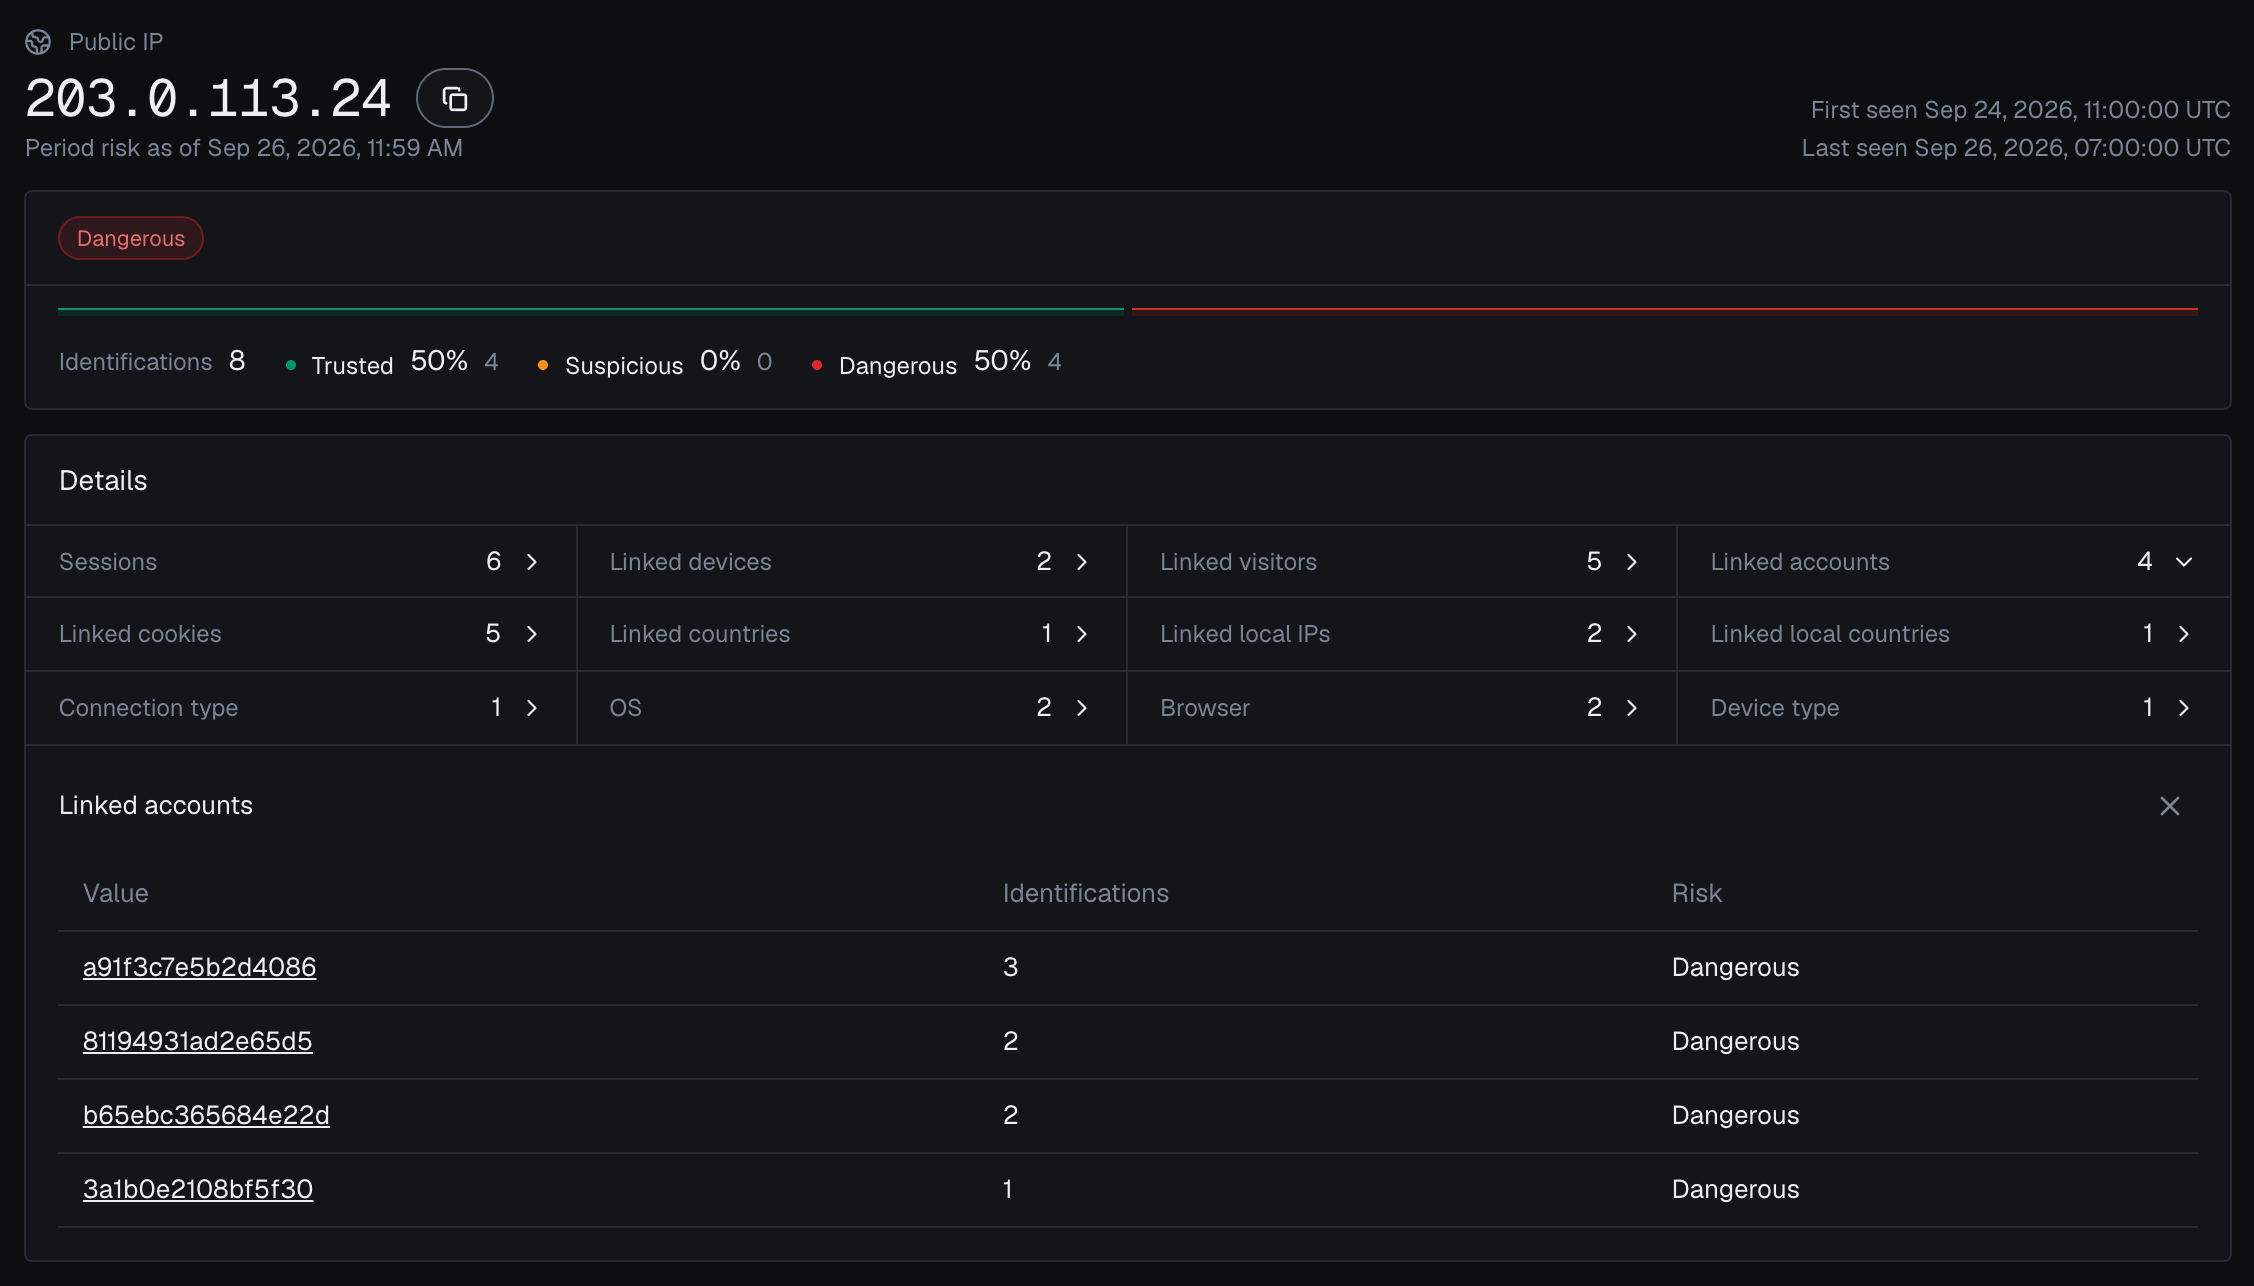Viewport: 2254px width, 1286px height.
Task: Click the red Dangerous progress bar segment
Action: [1664, 310]
